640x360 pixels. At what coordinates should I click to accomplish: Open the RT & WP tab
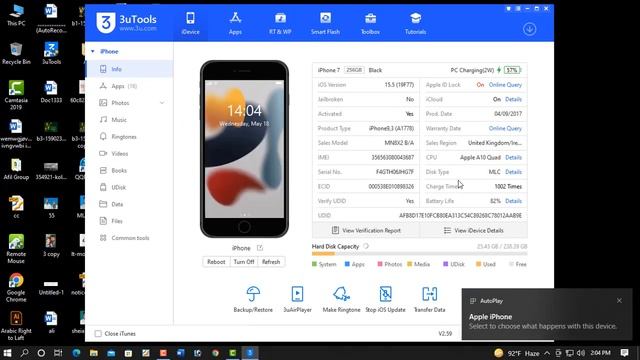pyautogui.click(x=280, y=23)
